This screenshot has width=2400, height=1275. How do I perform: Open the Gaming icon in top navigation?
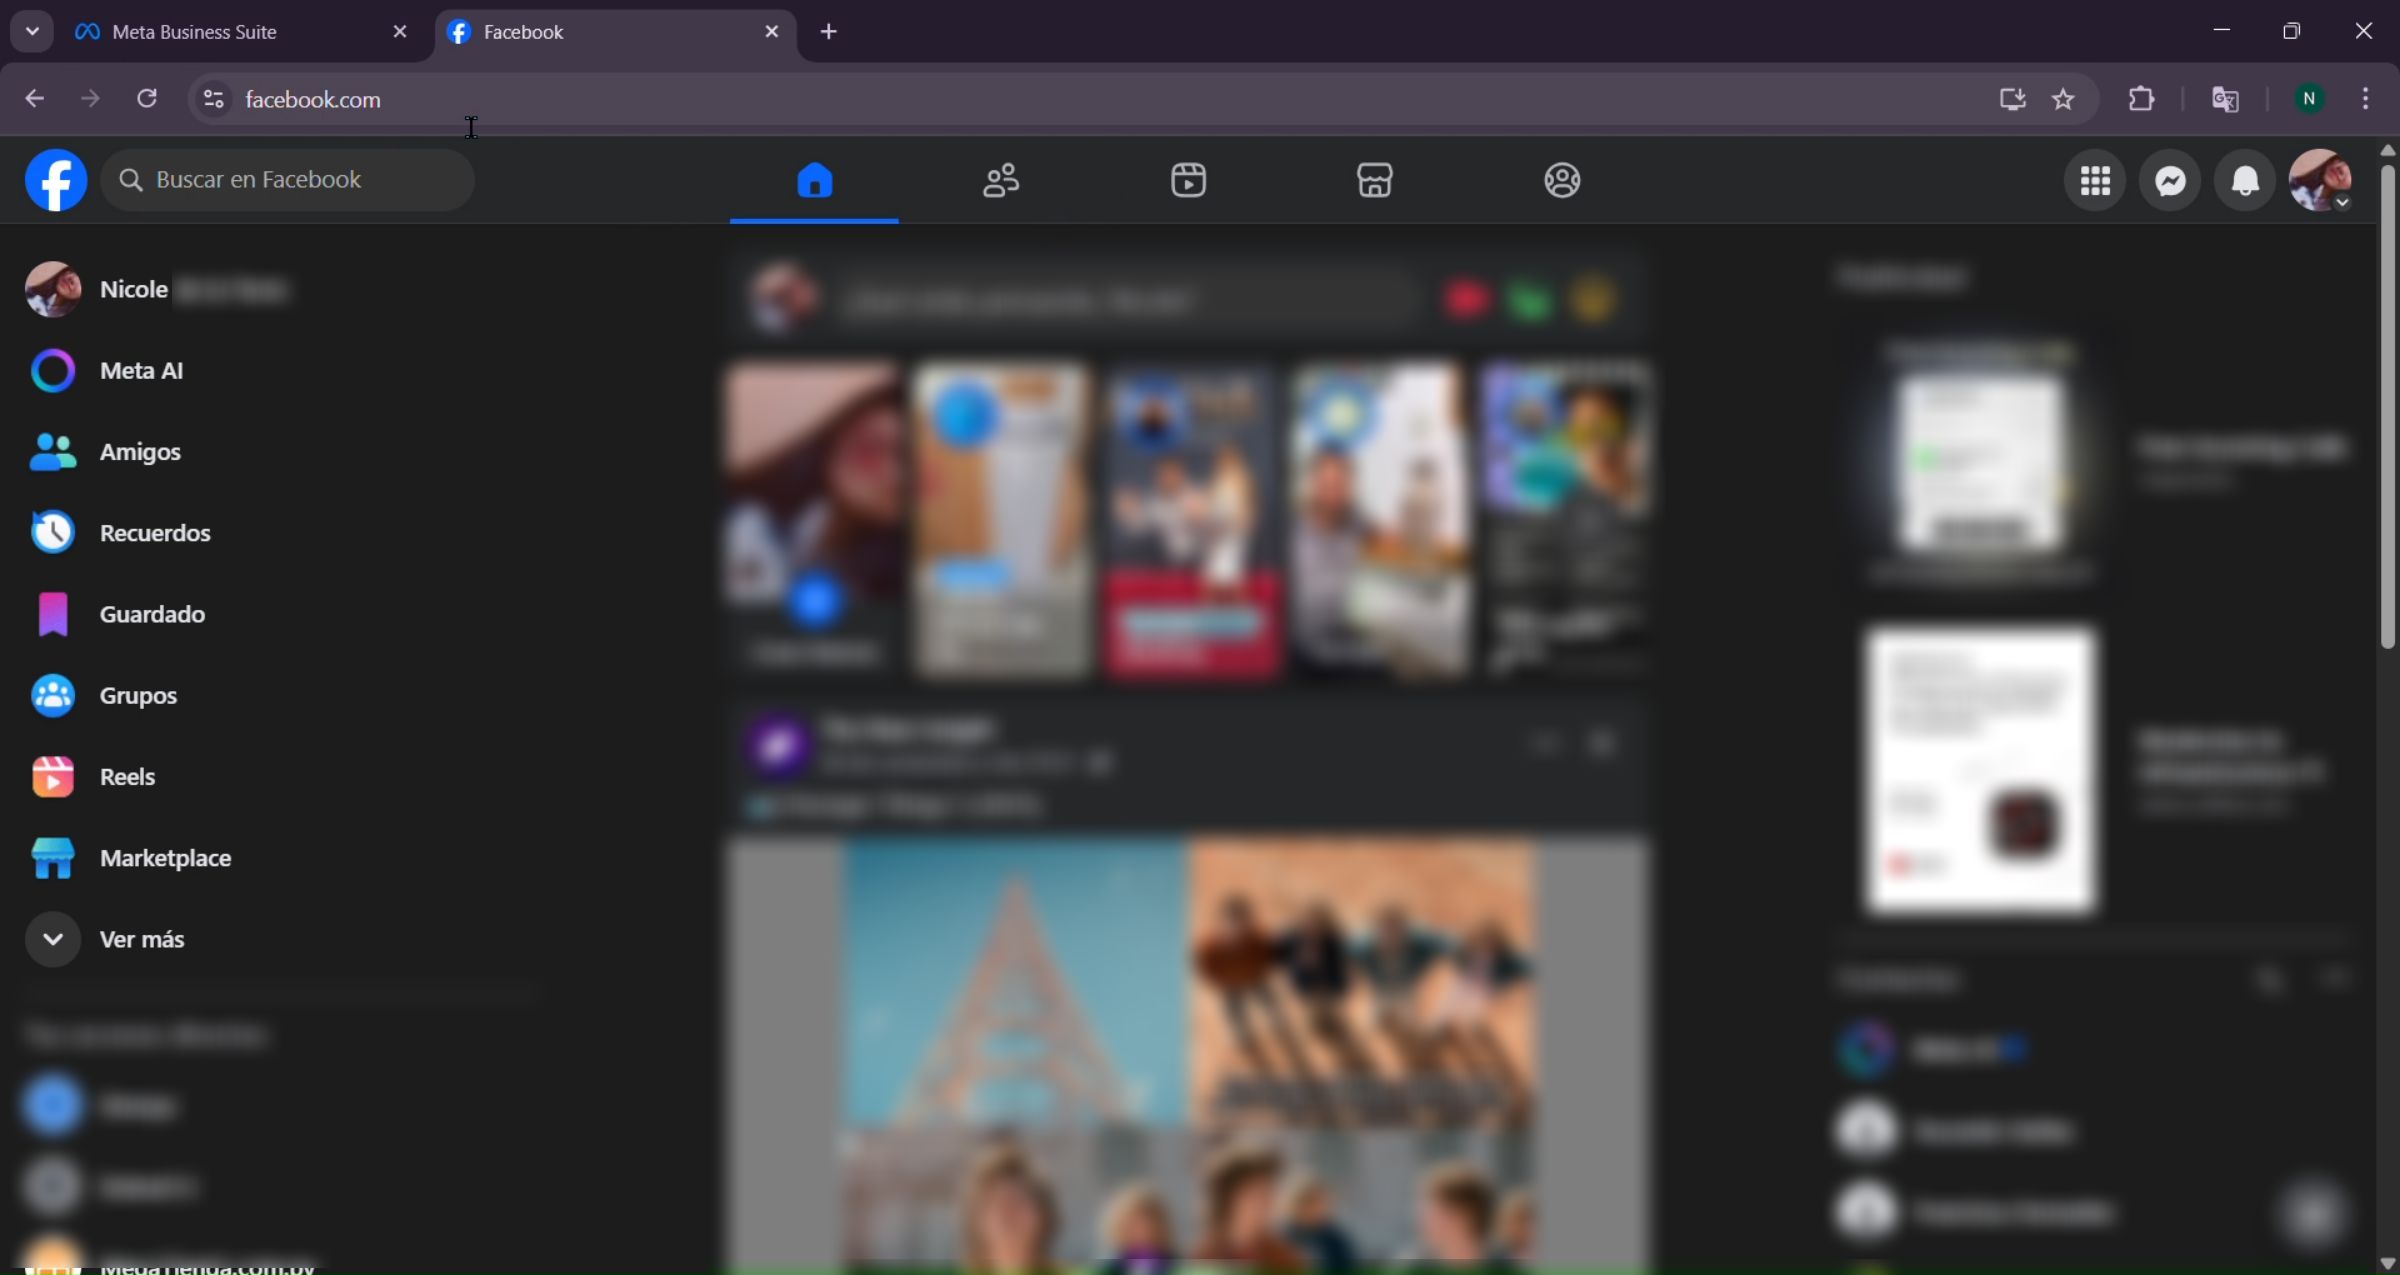(x=1562, y=181)
